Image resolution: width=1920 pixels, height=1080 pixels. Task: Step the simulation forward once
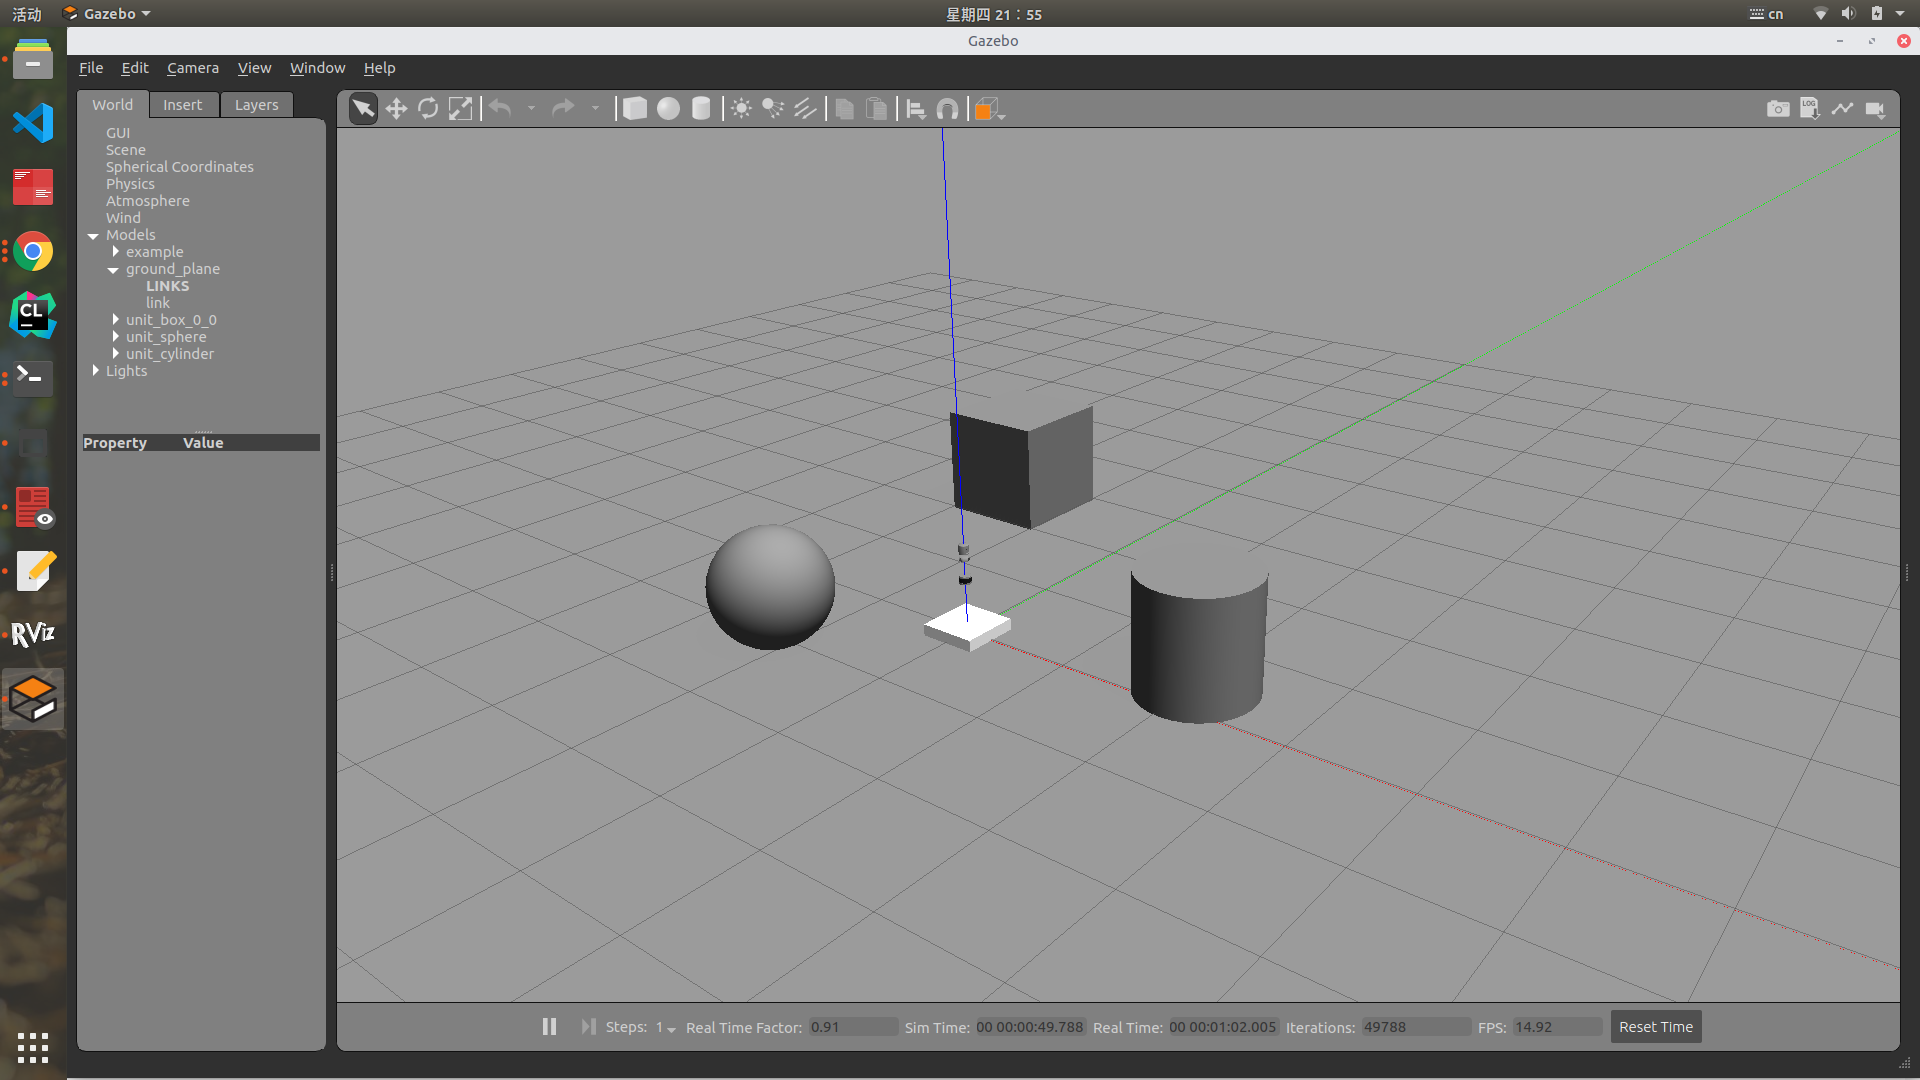click(588, 1027)
